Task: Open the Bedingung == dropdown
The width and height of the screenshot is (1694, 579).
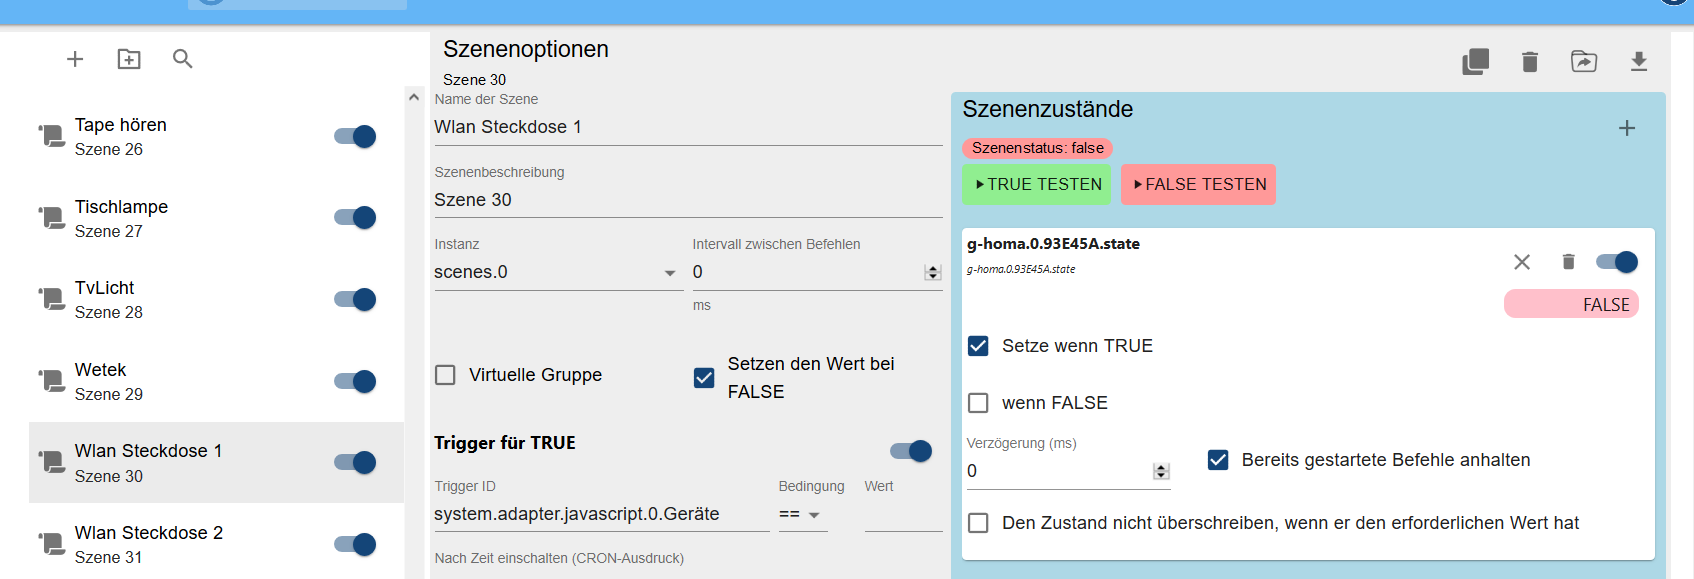Action: [803, 515]
